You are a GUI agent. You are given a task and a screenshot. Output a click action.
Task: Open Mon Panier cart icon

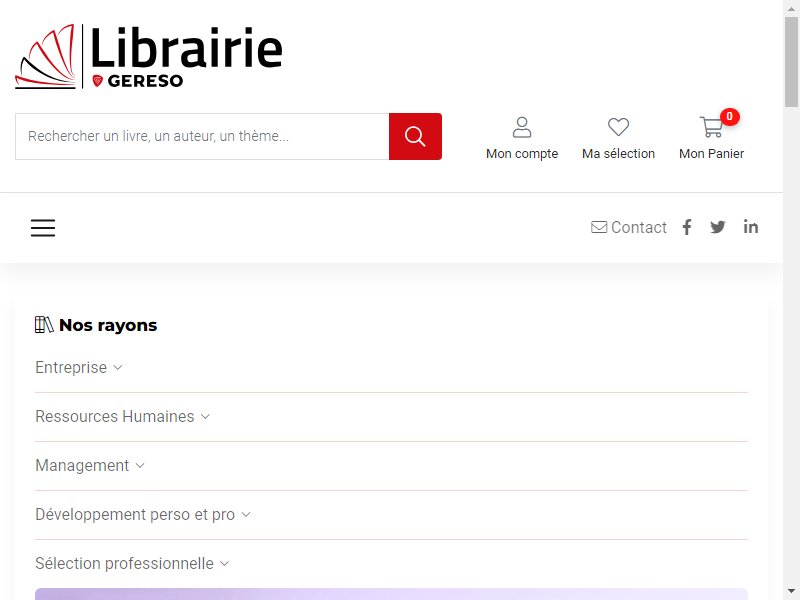point(711,127)
